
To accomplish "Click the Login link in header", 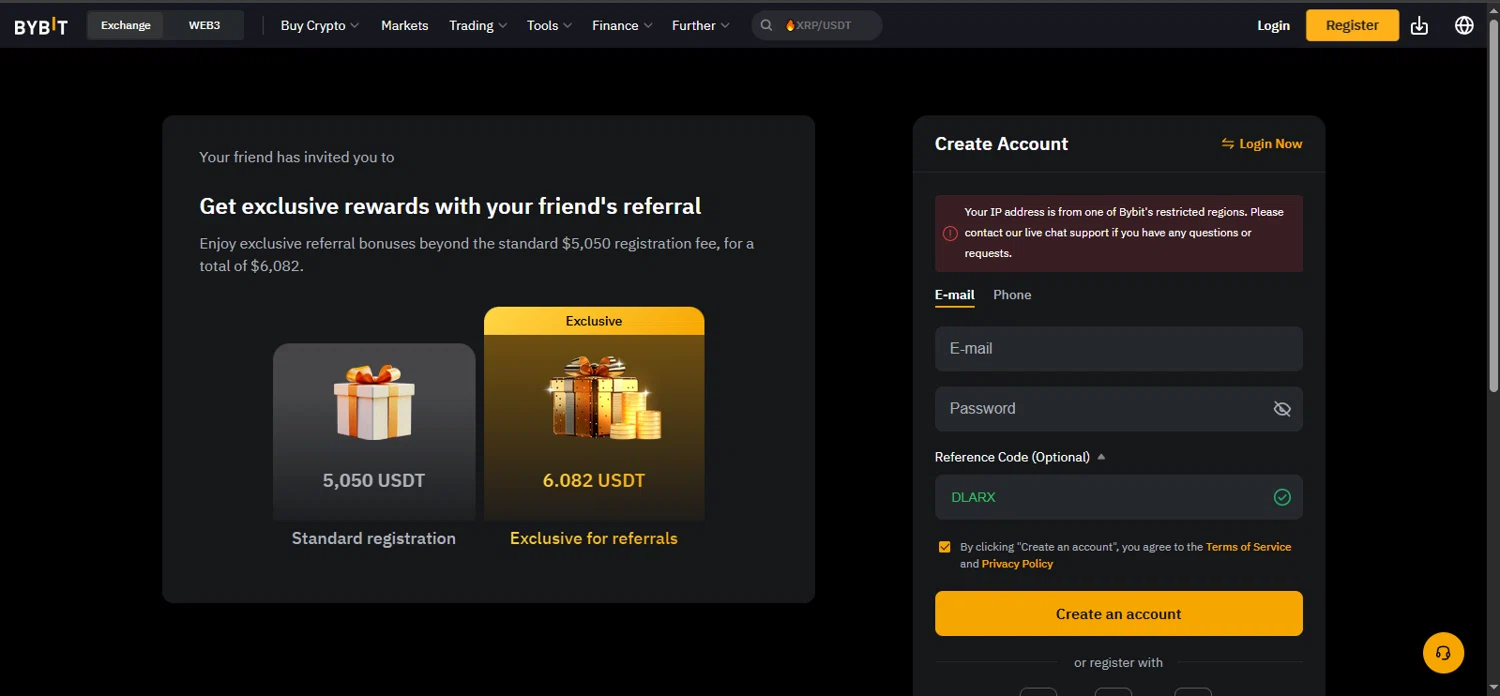I will tap(1273, 26).
